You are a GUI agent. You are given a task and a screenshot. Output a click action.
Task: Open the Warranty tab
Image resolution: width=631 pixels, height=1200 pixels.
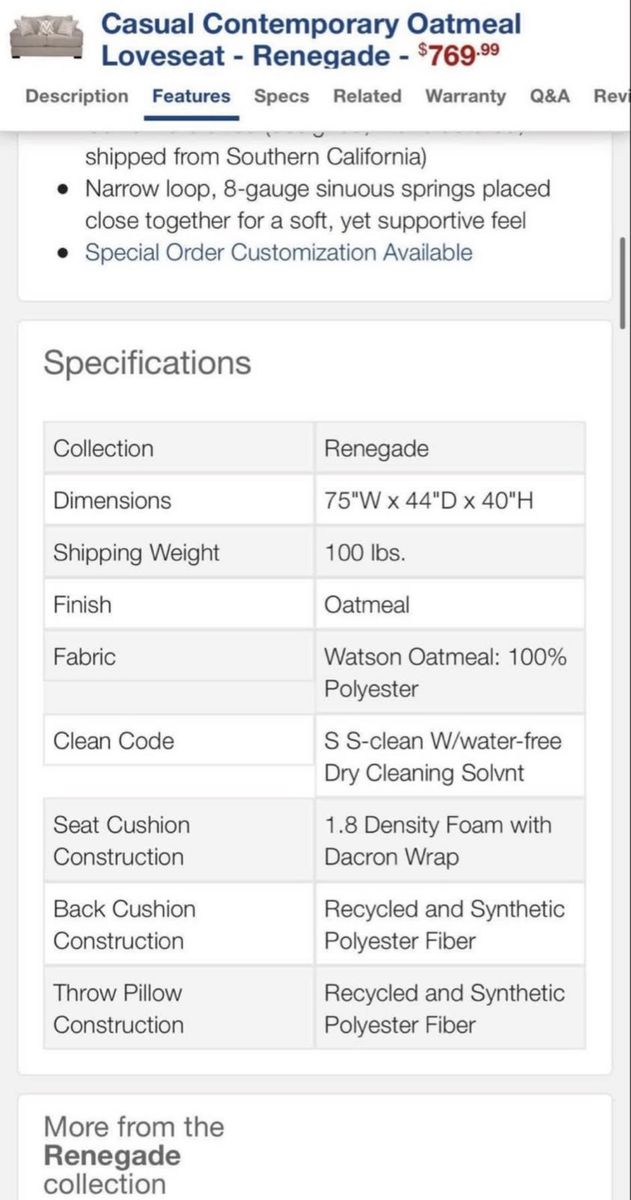[x=465, y=96]
